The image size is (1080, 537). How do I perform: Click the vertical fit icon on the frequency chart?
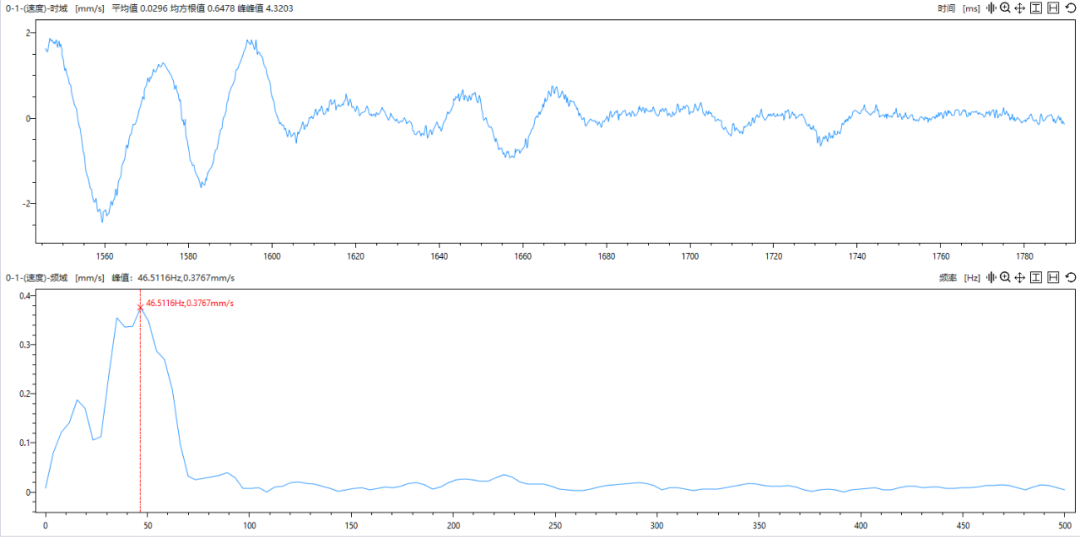1037,277
